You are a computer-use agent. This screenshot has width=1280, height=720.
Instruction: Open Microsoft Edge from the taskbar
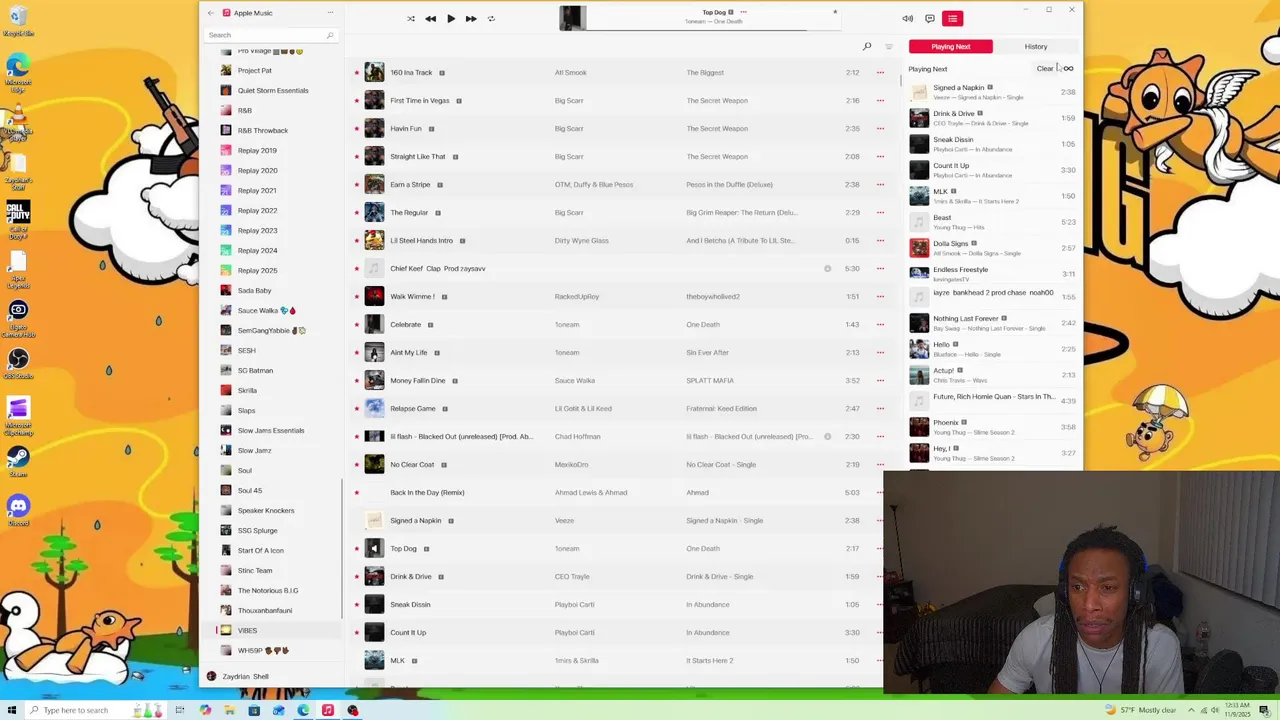pyautogui.click(x=303, y=710)
